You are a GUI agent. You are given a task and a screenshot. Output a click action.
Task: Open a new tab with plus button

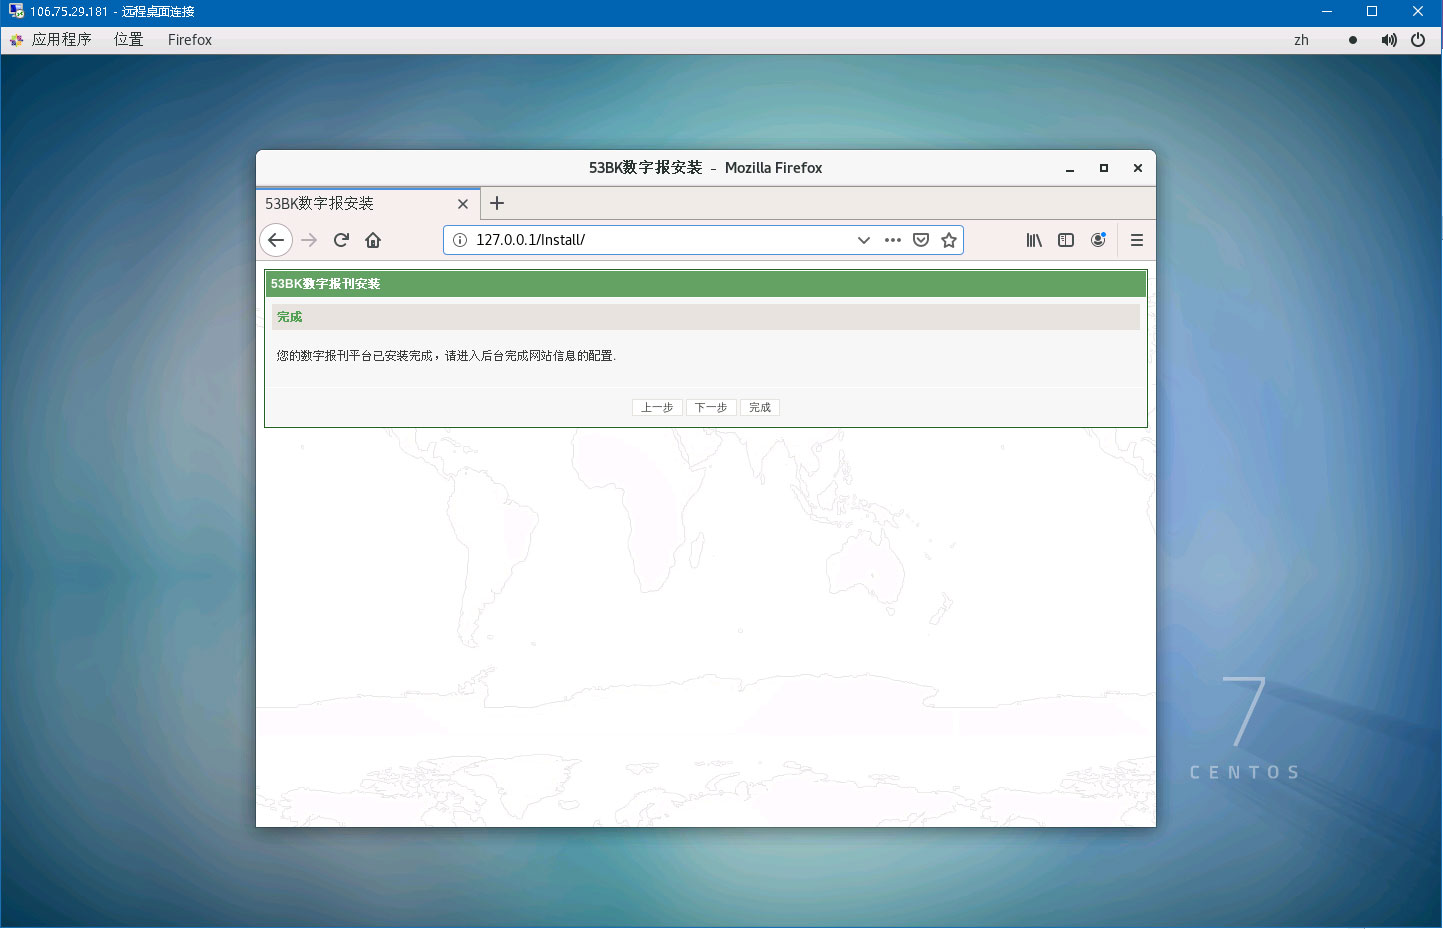[497, 203]
